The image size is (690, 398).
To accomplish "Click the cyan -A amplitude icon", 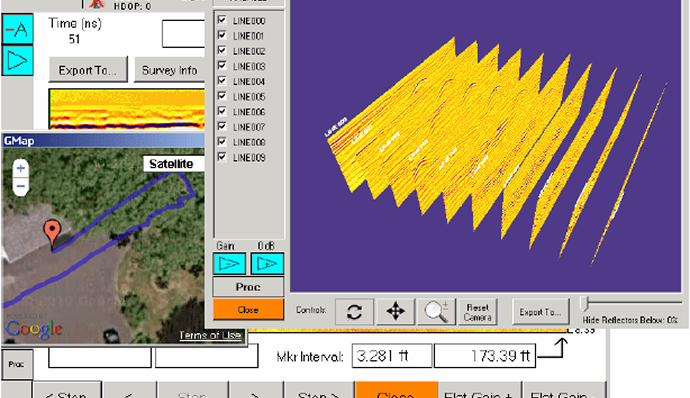I will click(x=18, y=29).
